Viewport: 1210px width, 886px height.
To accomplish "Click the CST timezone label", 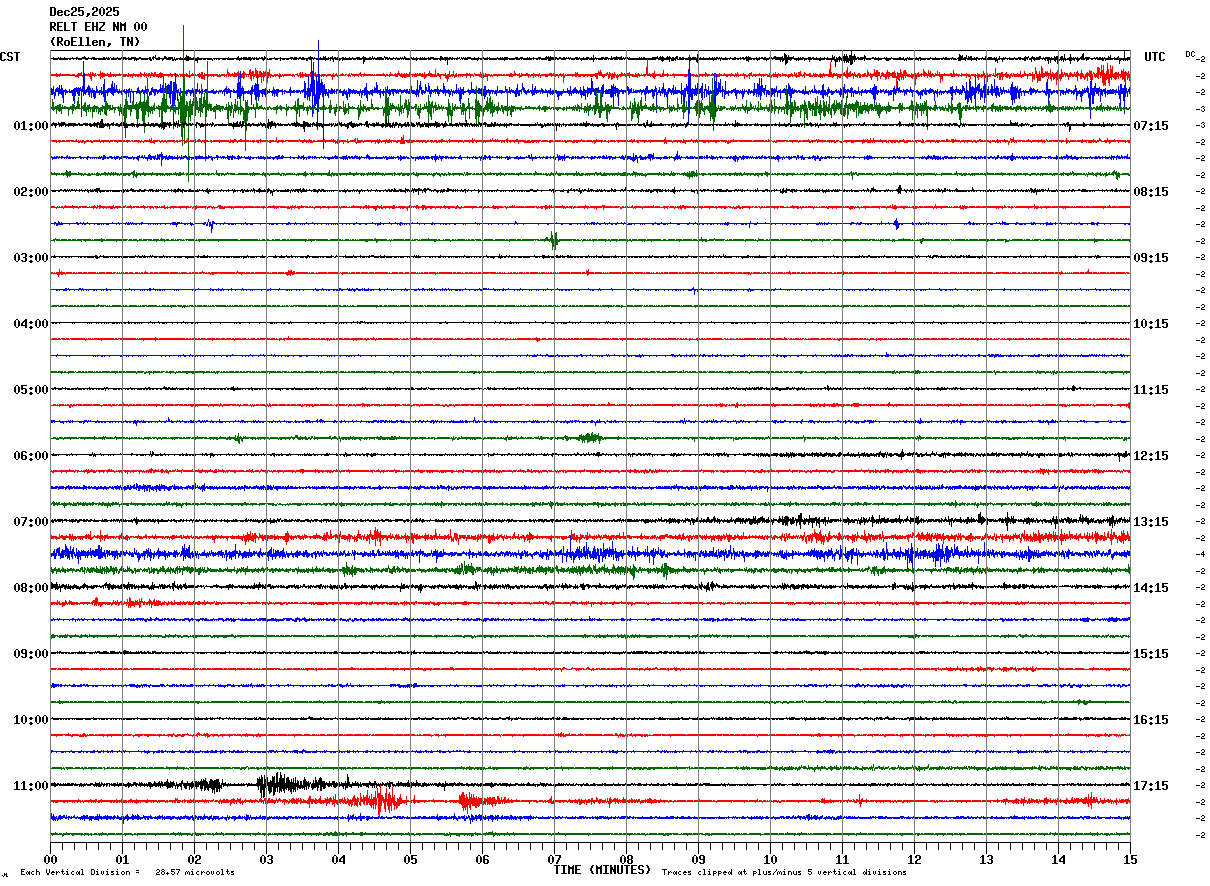I will coord(10,57).
